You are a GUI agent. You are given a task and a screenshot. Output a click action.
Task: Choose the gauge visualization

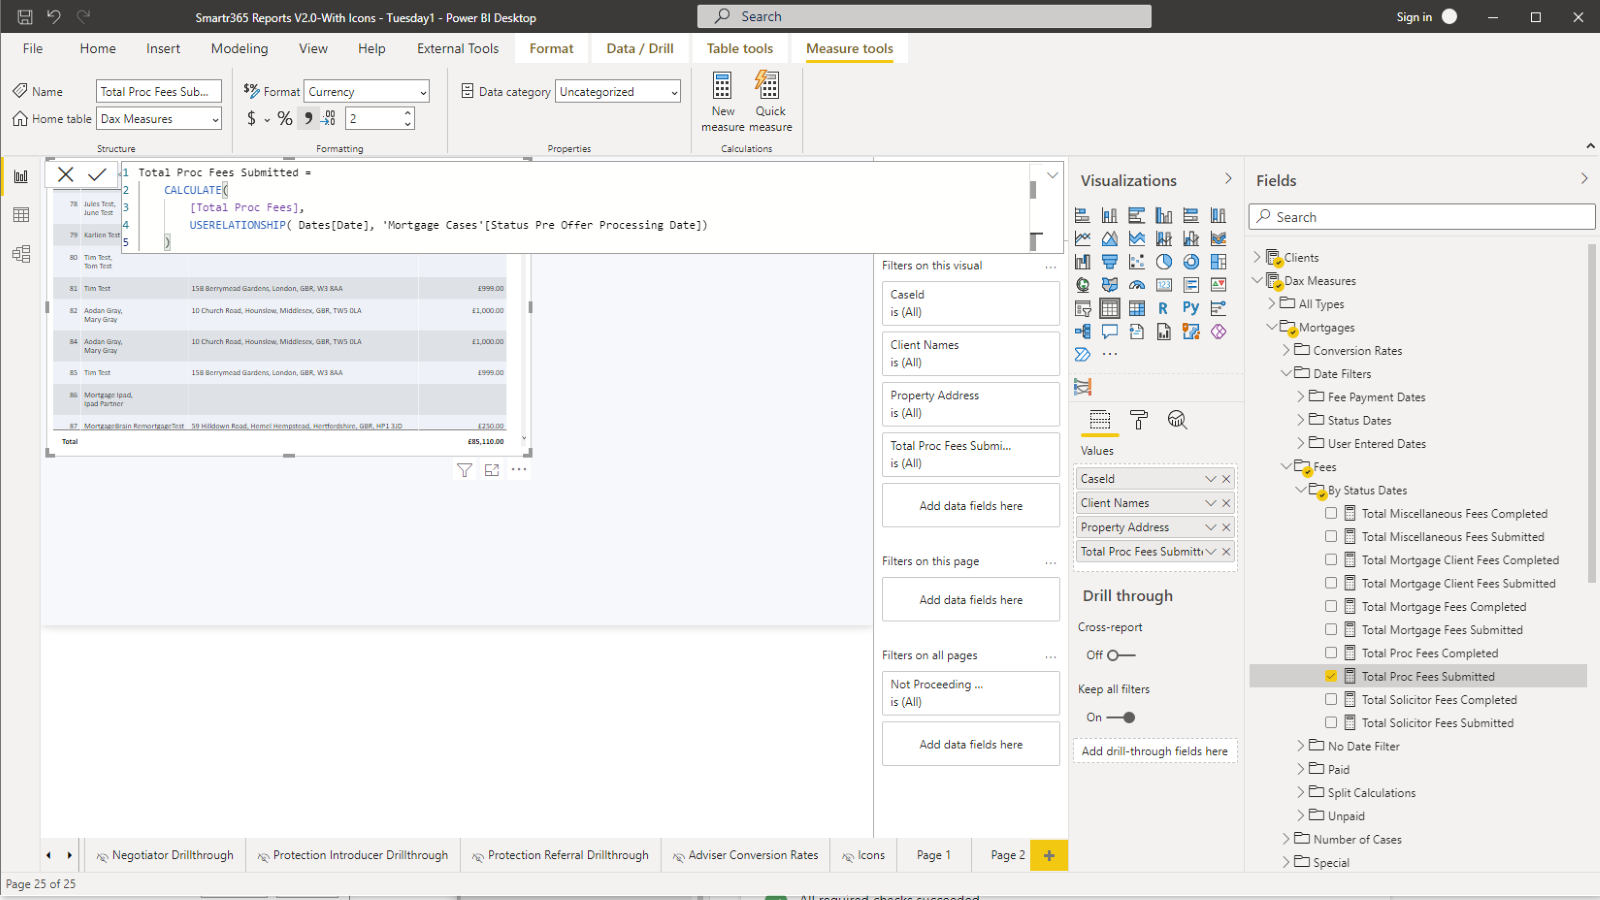click(x=1137, y=285)
